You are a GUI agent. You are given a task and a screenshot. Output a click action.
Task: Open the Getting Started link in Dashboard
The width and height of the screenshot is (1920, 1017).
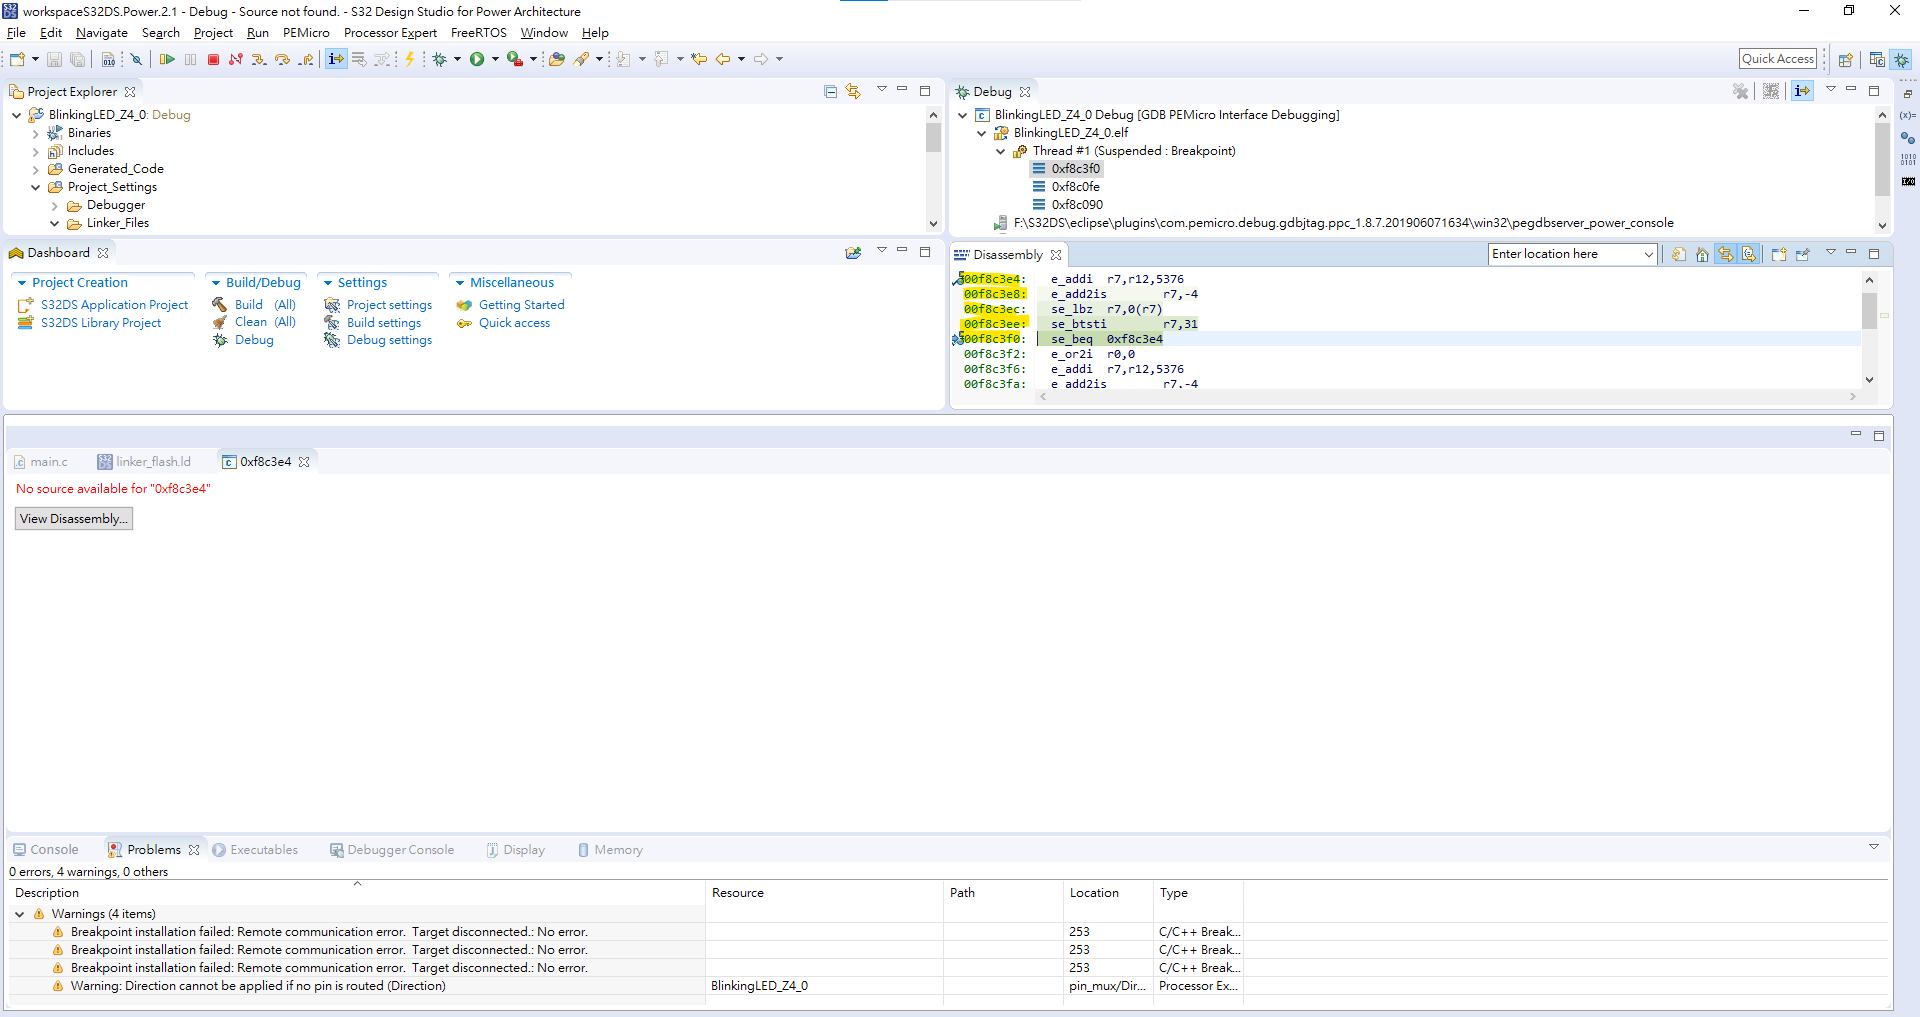[x=521, y=304]
